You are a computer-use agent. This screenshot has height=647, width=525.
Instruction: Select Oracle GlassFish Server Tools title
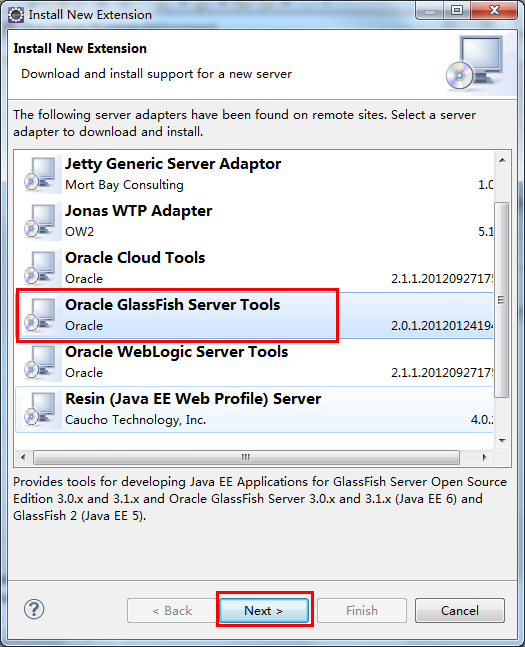click(173, 305)
